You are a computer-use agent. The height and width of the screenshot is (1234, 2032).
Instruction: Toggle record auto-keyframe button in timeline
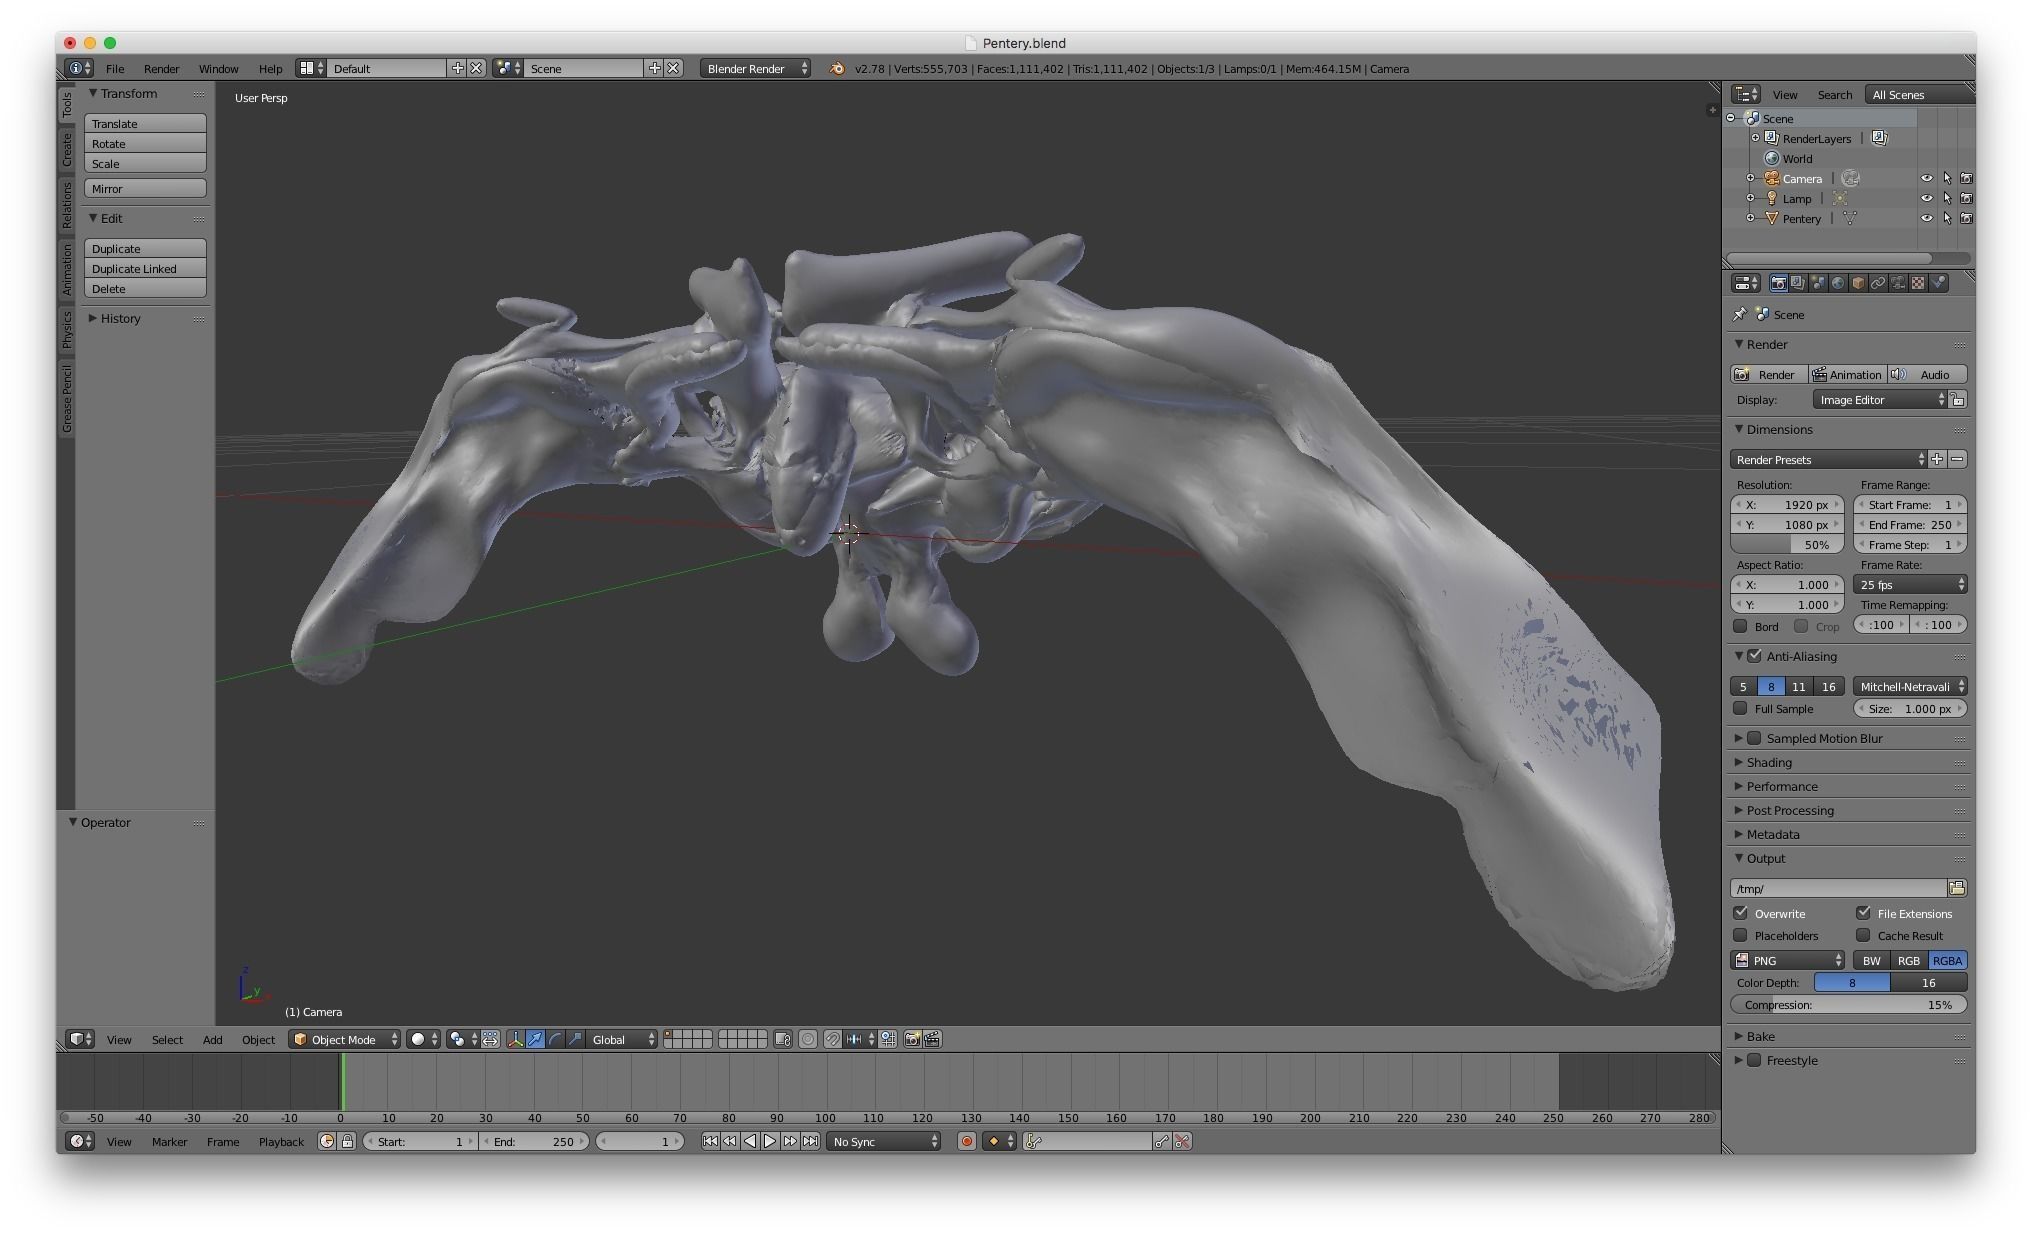[966, 1141]
